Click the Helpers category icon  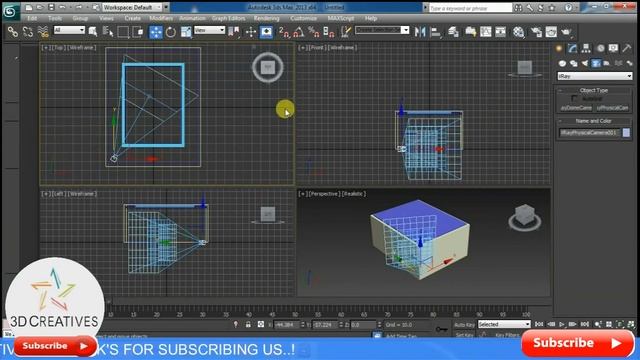pos(607,63)
